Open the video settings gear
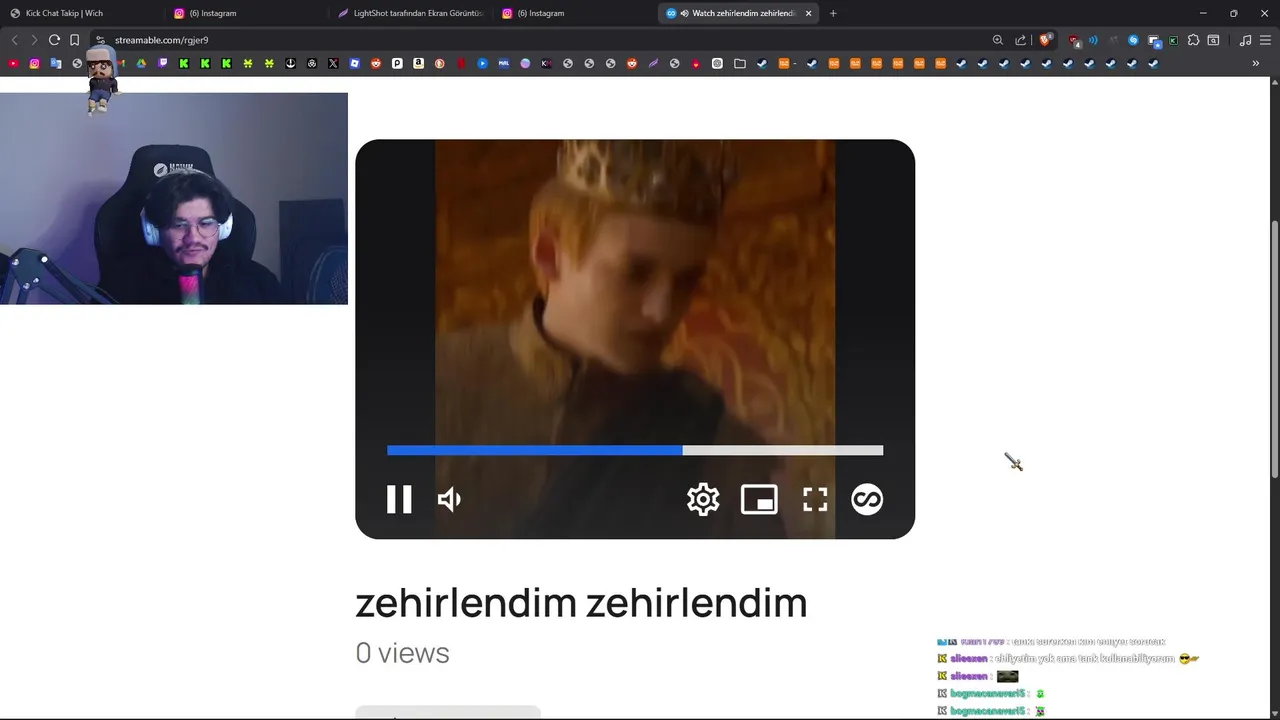The height and width of the screenshot is (720, 1280). [703, 499]
